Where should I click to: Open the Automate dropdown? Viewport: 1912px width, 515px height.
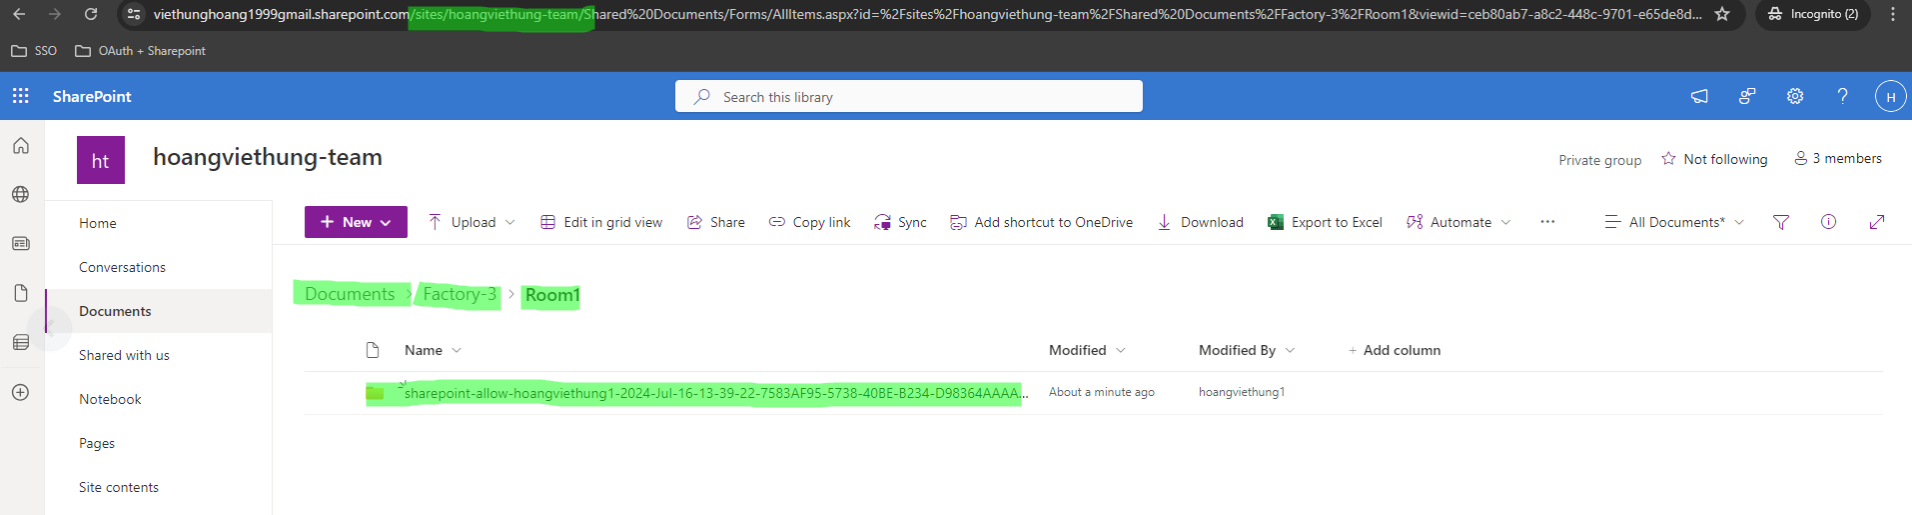pos(1459,222)
